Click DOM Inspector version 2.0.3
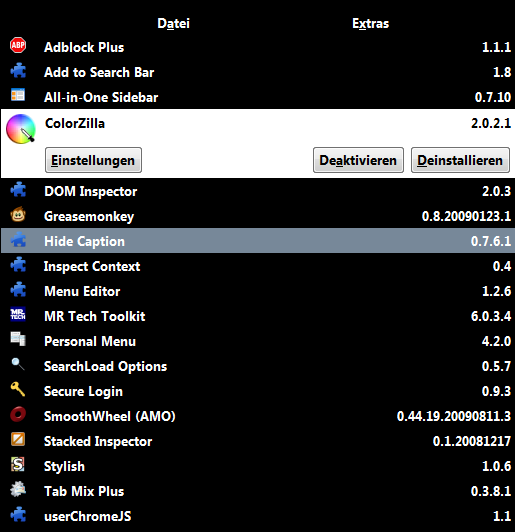This screenshot has height=532, width=515. click(x=497, y=191)
